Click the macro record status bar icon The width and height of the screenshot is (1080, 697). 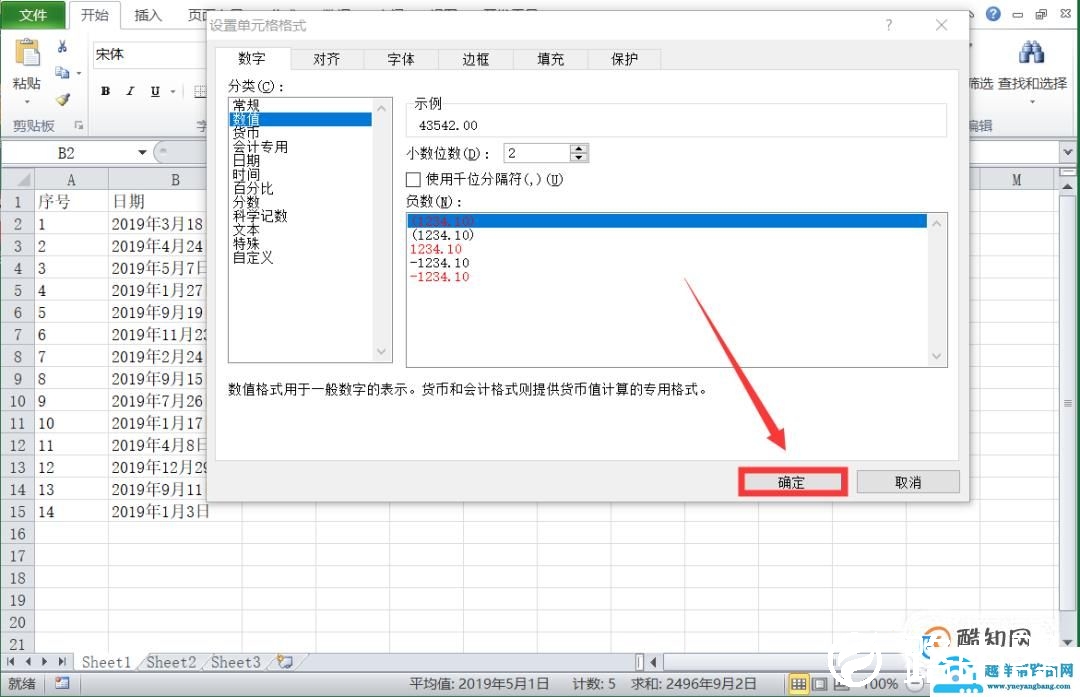point(63,683)
